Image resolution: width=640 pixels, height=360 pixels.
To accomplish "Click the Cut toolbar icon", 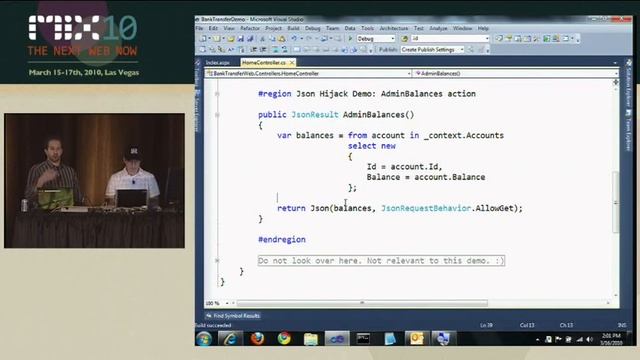I will point(262,38).
